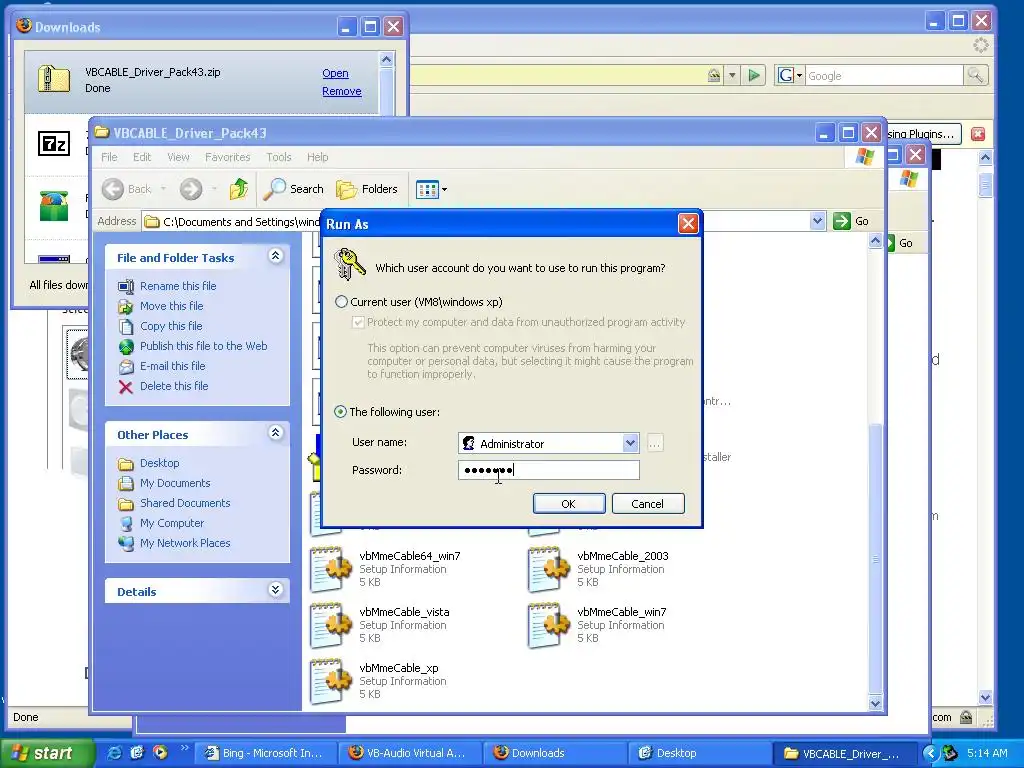Click into the Password field
Viewport: 1024px width, 768px height.
tap(549, 470)
